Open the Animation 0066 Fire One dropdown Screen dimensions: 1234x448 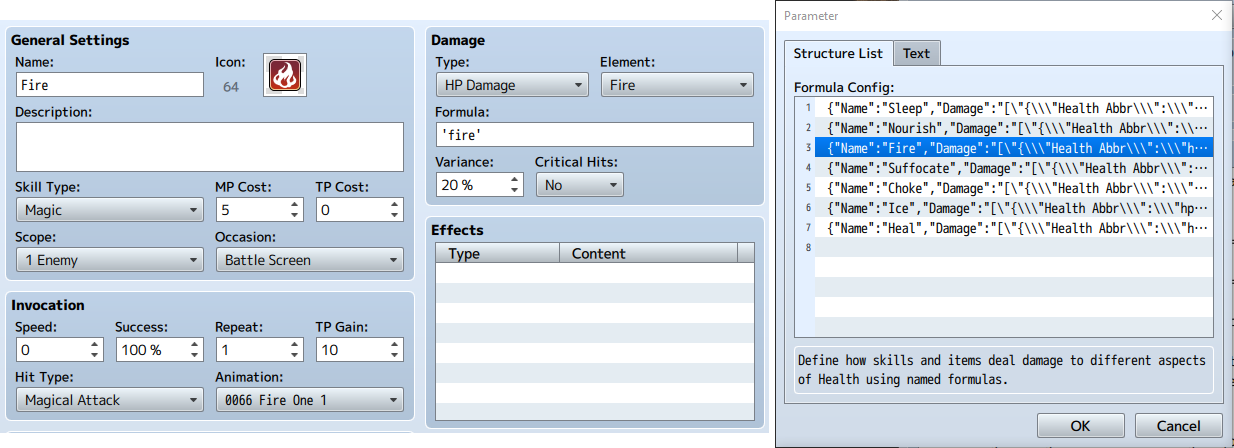coord(310,400)
